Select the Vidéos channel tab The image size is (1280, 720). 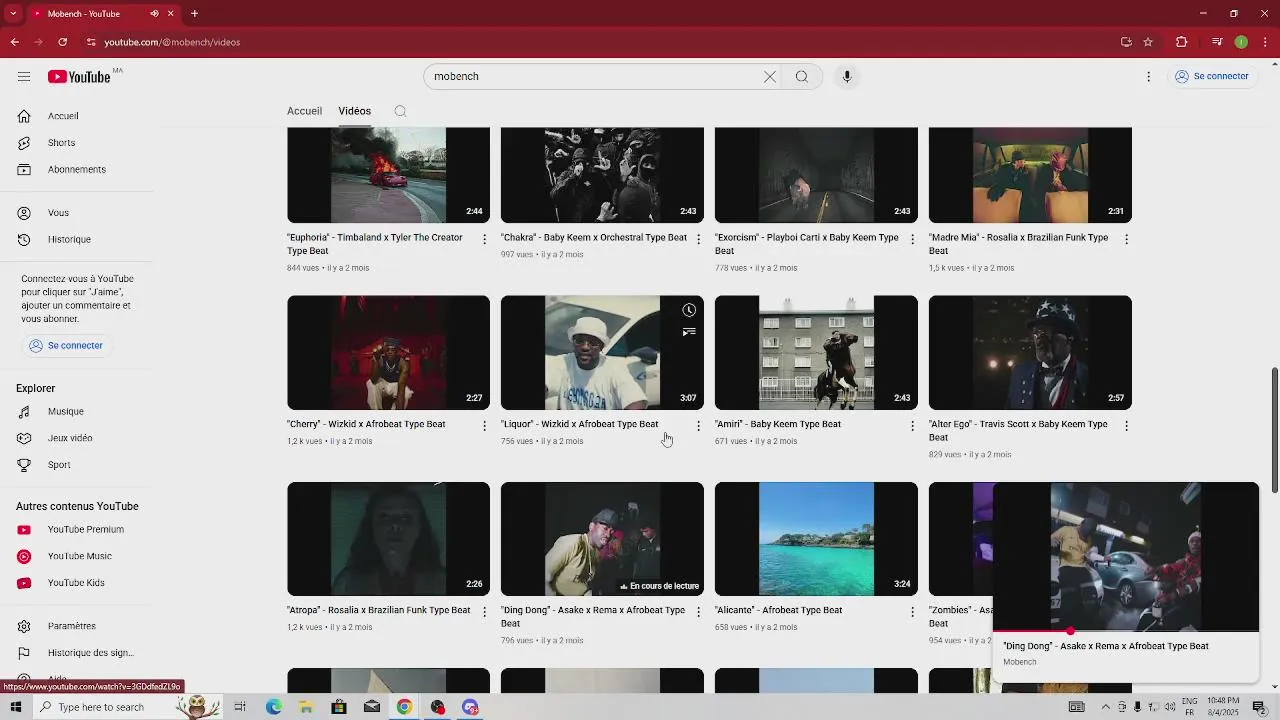click(354, 111)
